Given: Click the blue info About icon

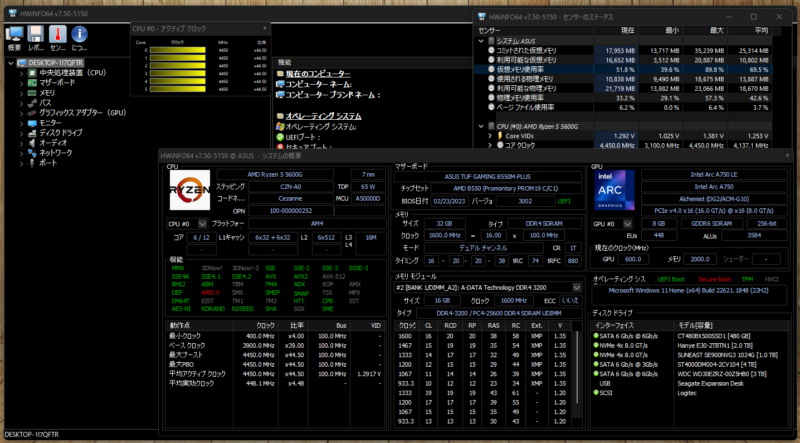Looking at the screenshot, I should tap(79, 35).
